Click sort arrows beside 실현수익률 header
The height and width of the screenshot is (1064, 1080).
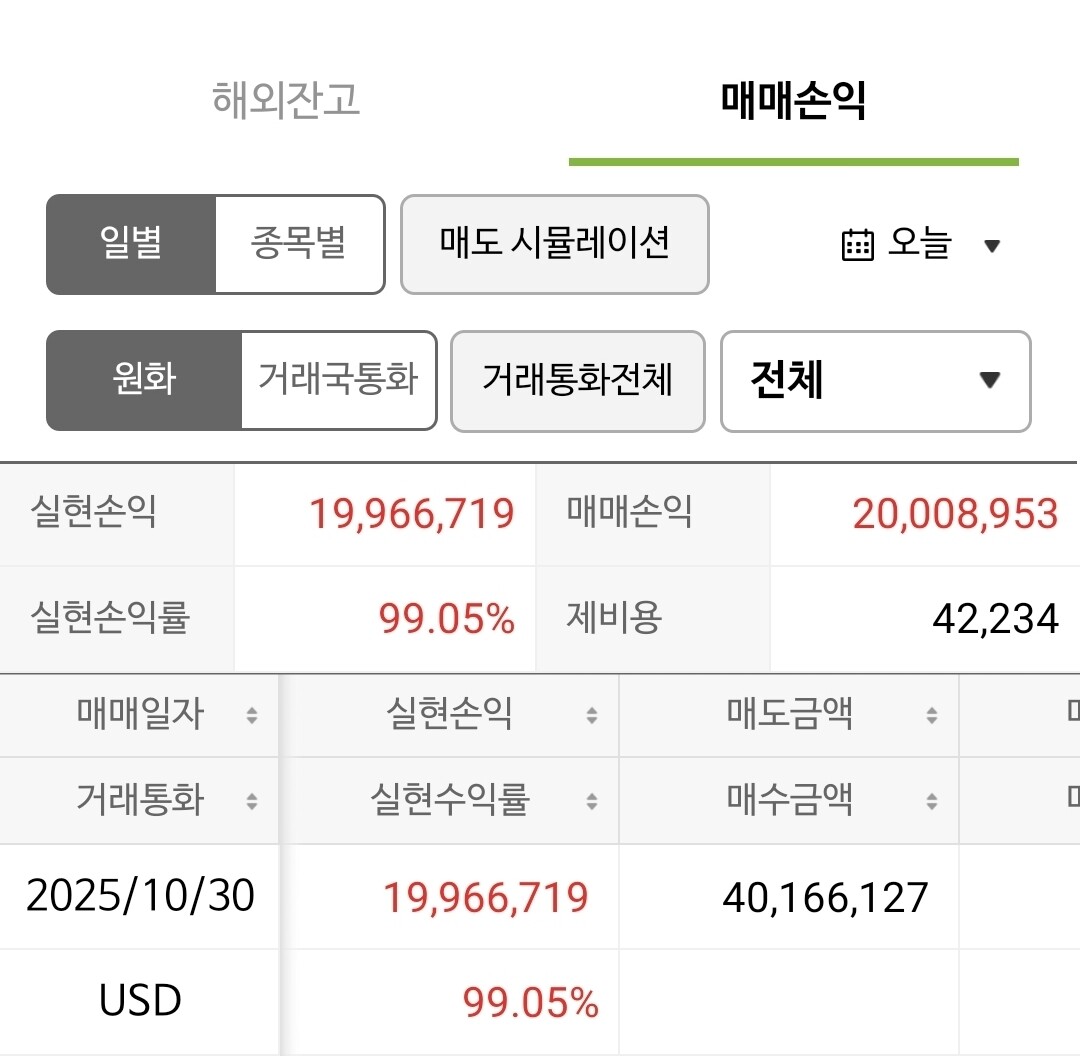click(x=592, y=801)
